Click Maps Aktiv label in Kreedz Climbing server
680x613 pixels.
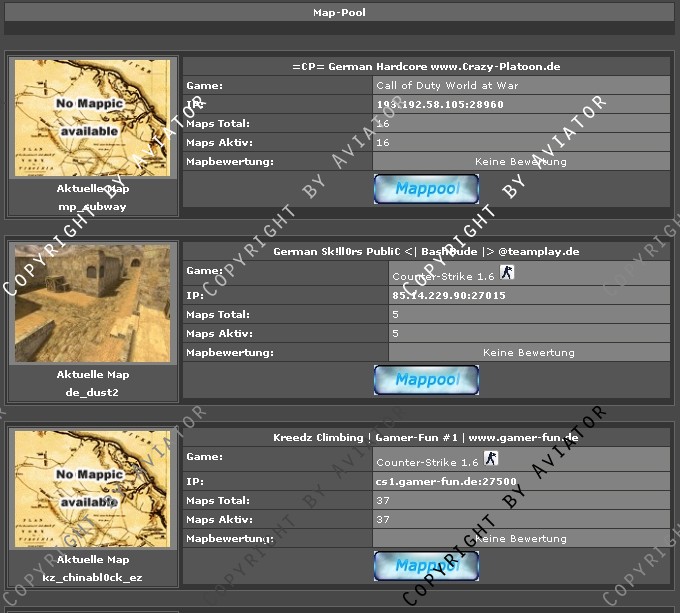tap(219, 520)
